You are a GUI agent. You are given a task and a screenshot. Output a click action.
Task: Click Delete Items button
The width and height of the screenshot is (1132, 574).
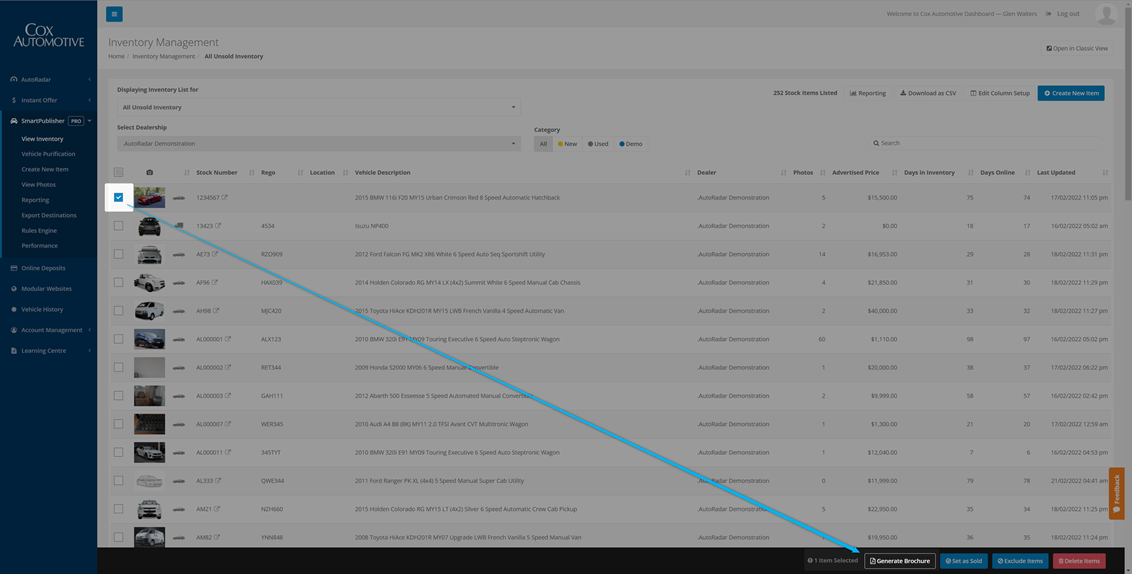pos(1079,561)
